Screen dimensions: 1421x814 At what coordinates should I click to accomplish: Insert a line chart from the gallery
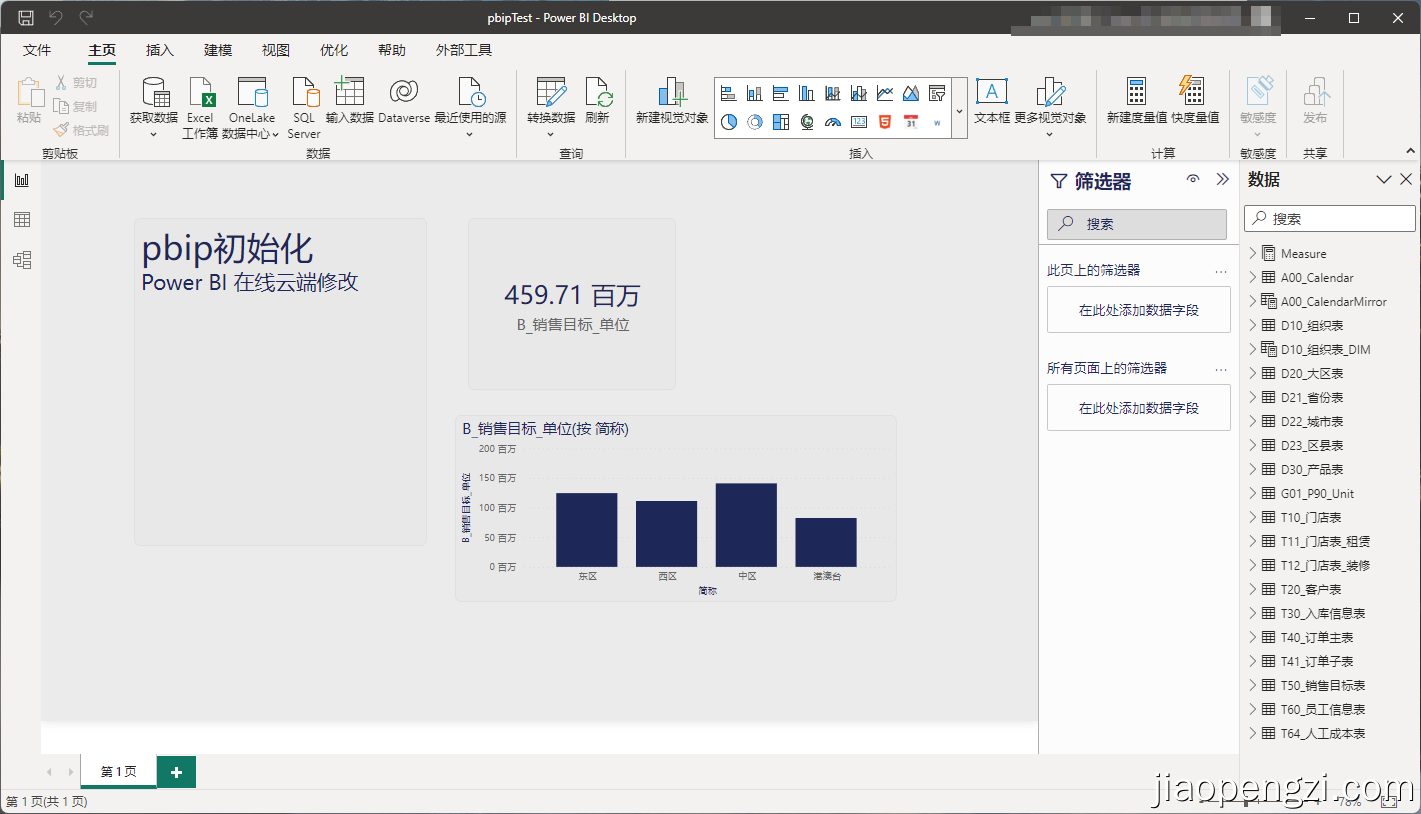pos(885,94)
